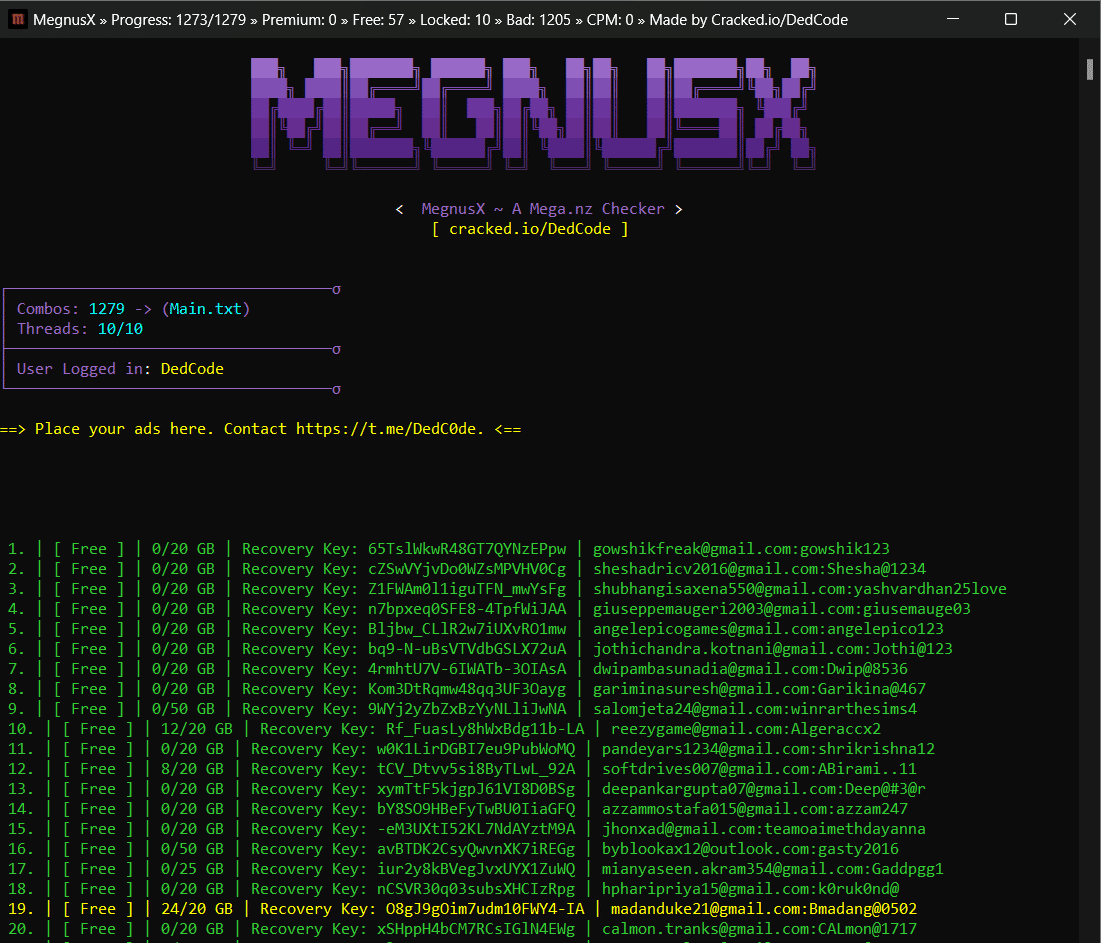Click the 0/50 GB value in row 9
Screen dimensions: 1101x943
click(x=183, y=709)
